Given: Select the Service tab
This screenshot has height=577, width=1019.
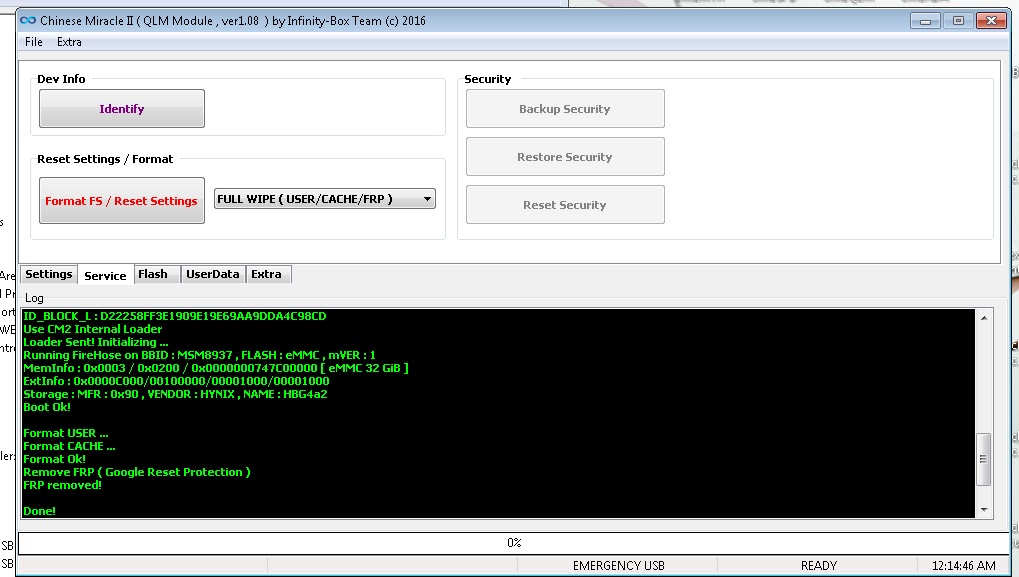Looking at the screenshot, I should 105,276.
